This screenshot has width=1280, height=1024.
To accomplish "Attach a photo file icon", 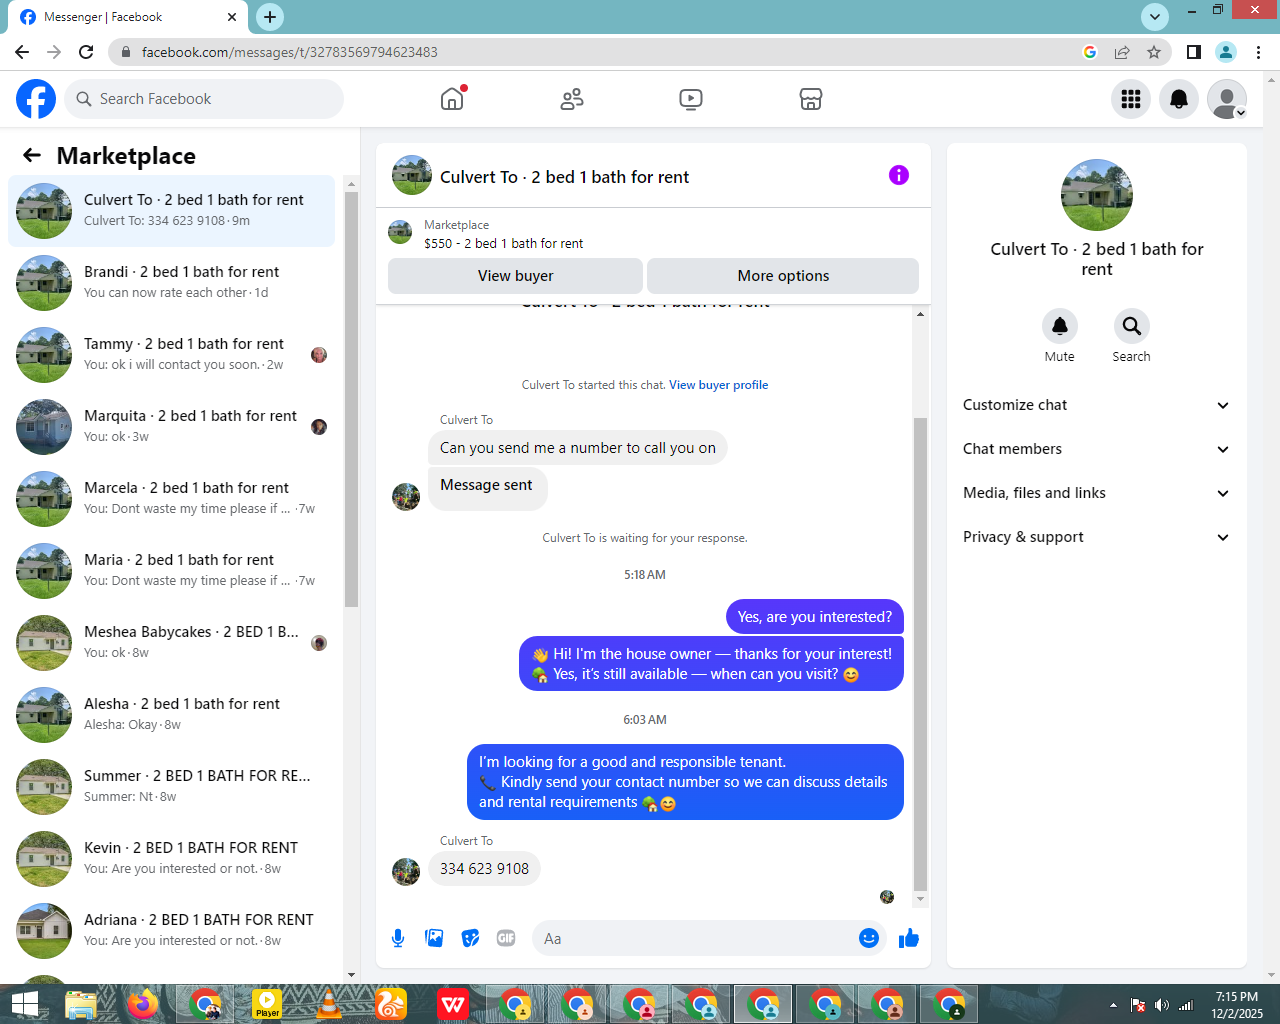I will coord(434,938).
